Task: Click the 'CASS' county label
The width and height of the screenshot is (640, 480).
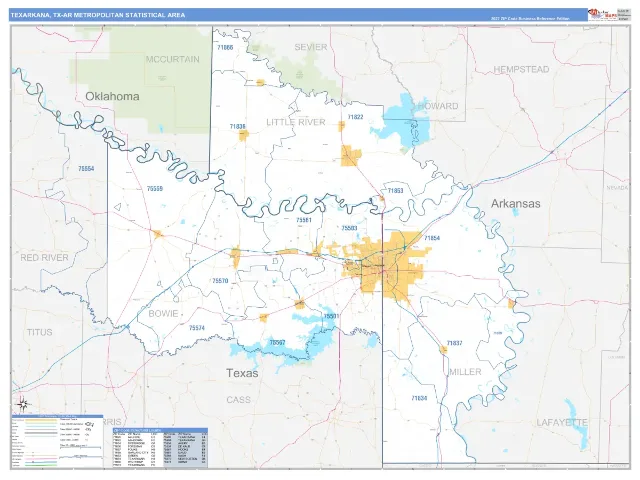Action: pos(238,400)
